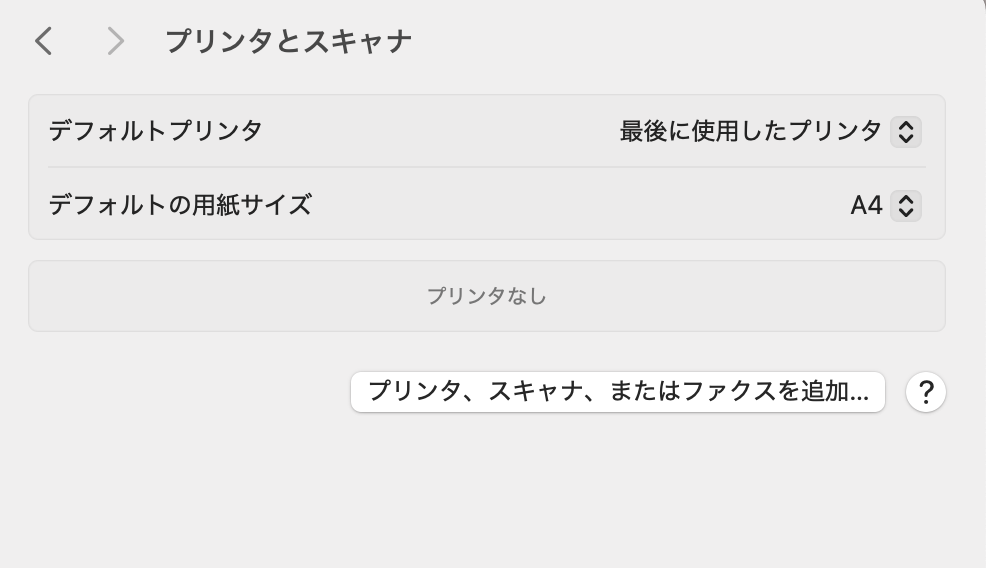Click the up-down arrows beside A4
This screenshot has width=986, height=568.
pos(906,206)
